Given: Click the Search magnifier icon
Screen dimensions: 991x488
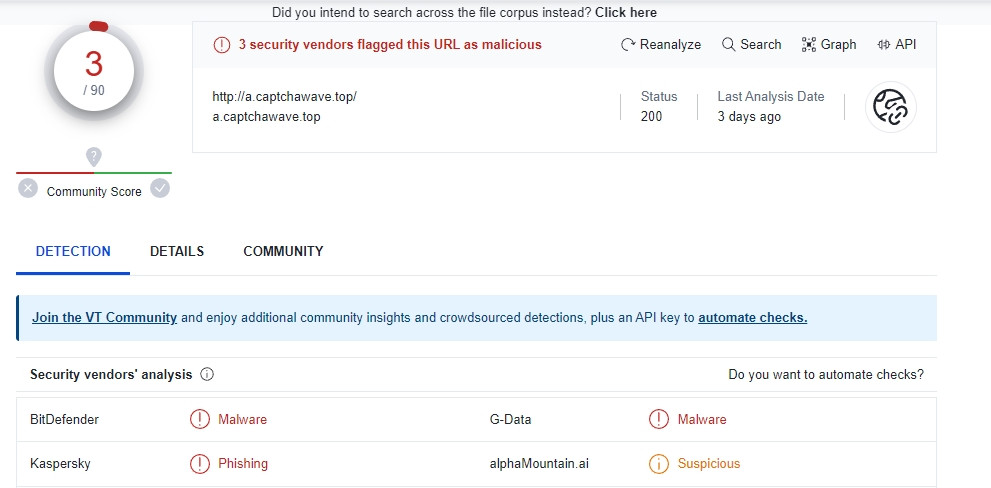Looking at the screenshot, I should 729,45.
